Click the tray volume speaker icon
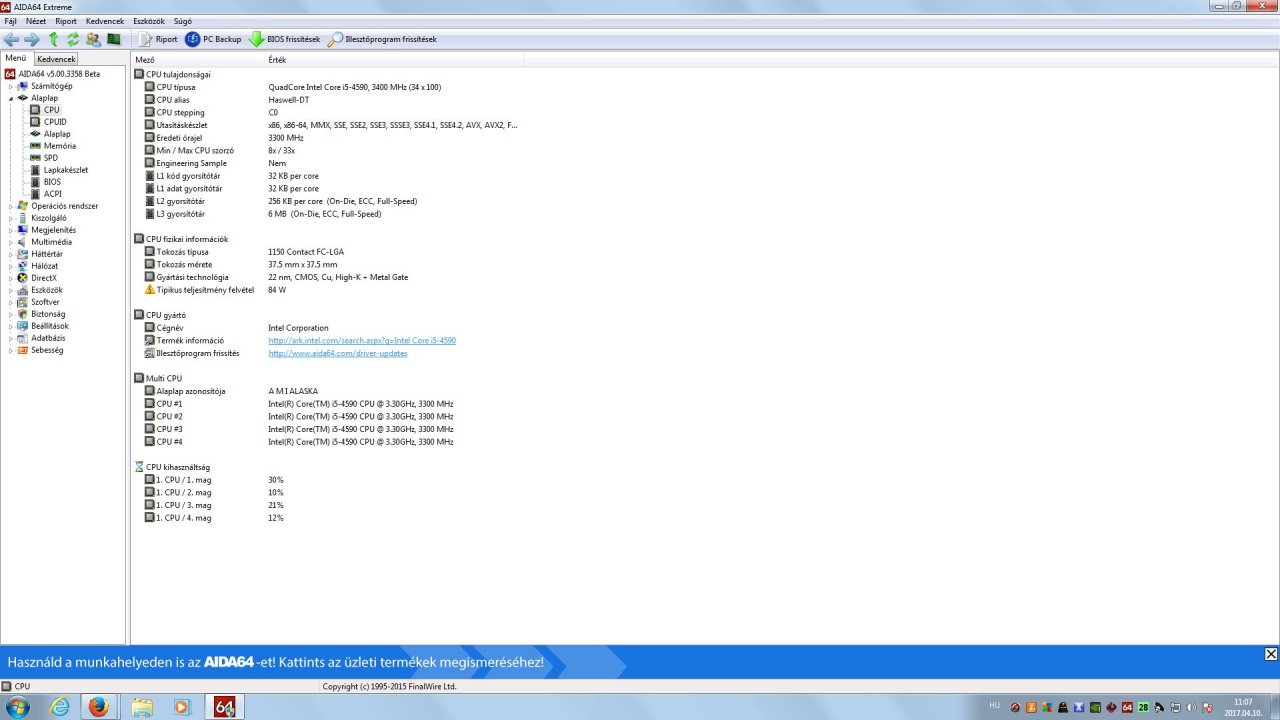 coord(1191,707)
